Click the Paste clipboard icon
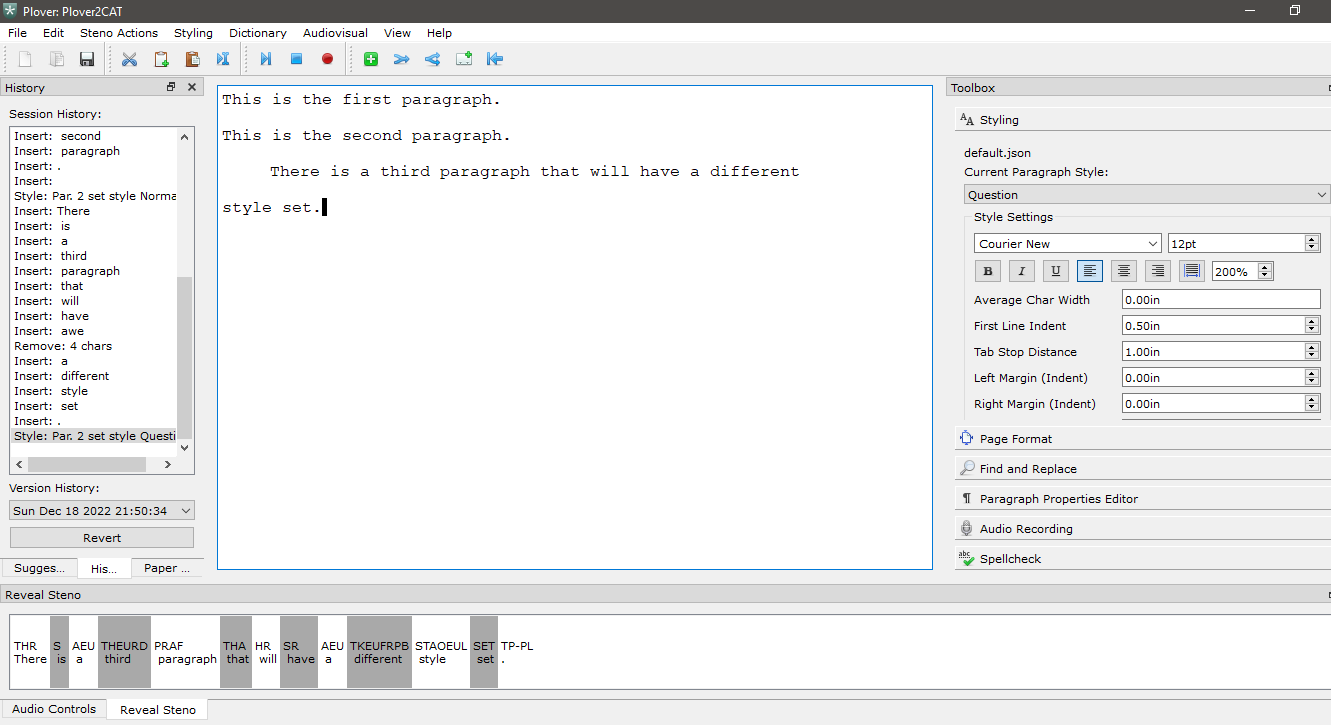The height and width of the screenshot is (725, 1331). 192,59
